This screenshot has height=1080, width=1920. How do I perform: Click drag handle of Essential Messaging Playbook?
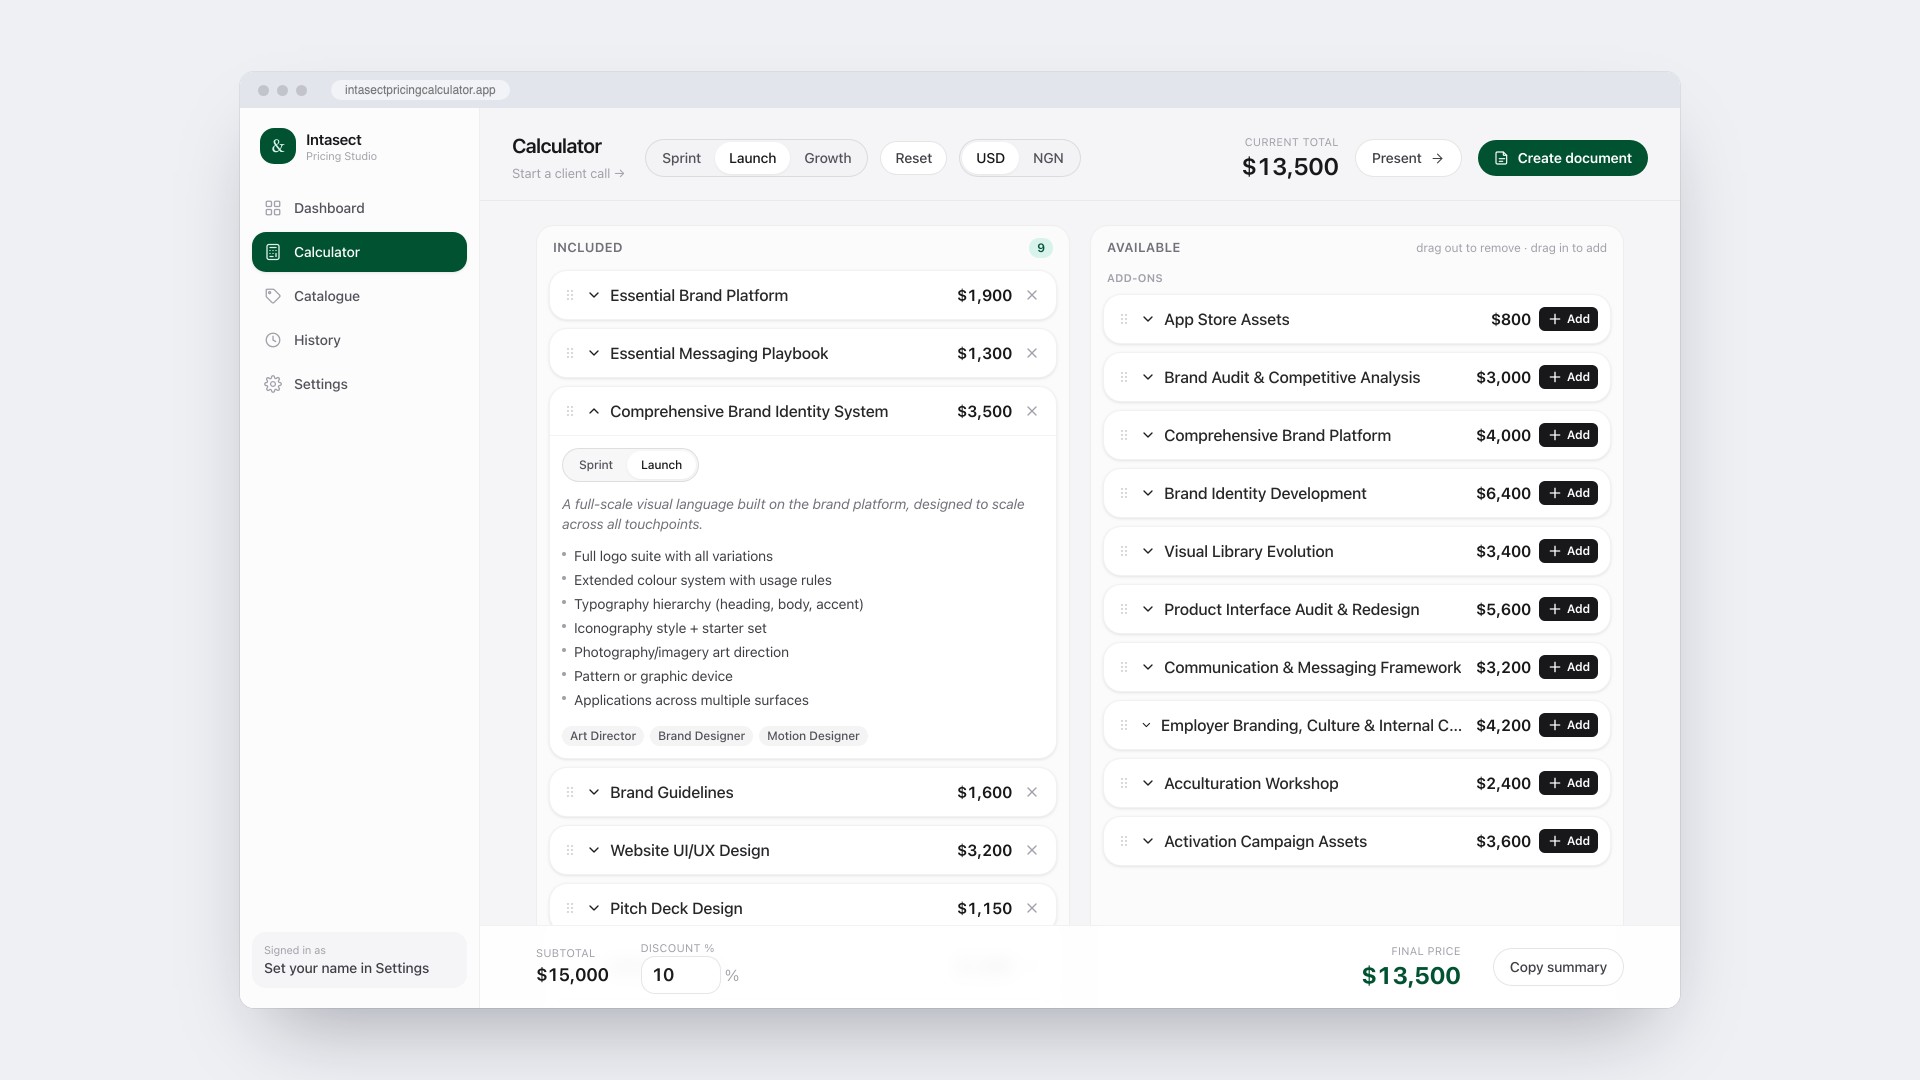tap(570, 353)
